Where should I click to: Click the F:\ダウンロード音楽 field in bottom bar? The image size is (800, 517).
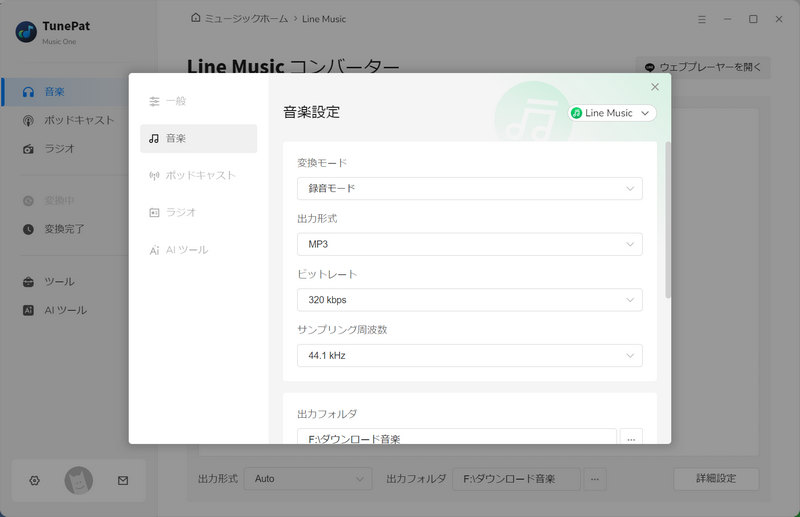pos(516,479)
